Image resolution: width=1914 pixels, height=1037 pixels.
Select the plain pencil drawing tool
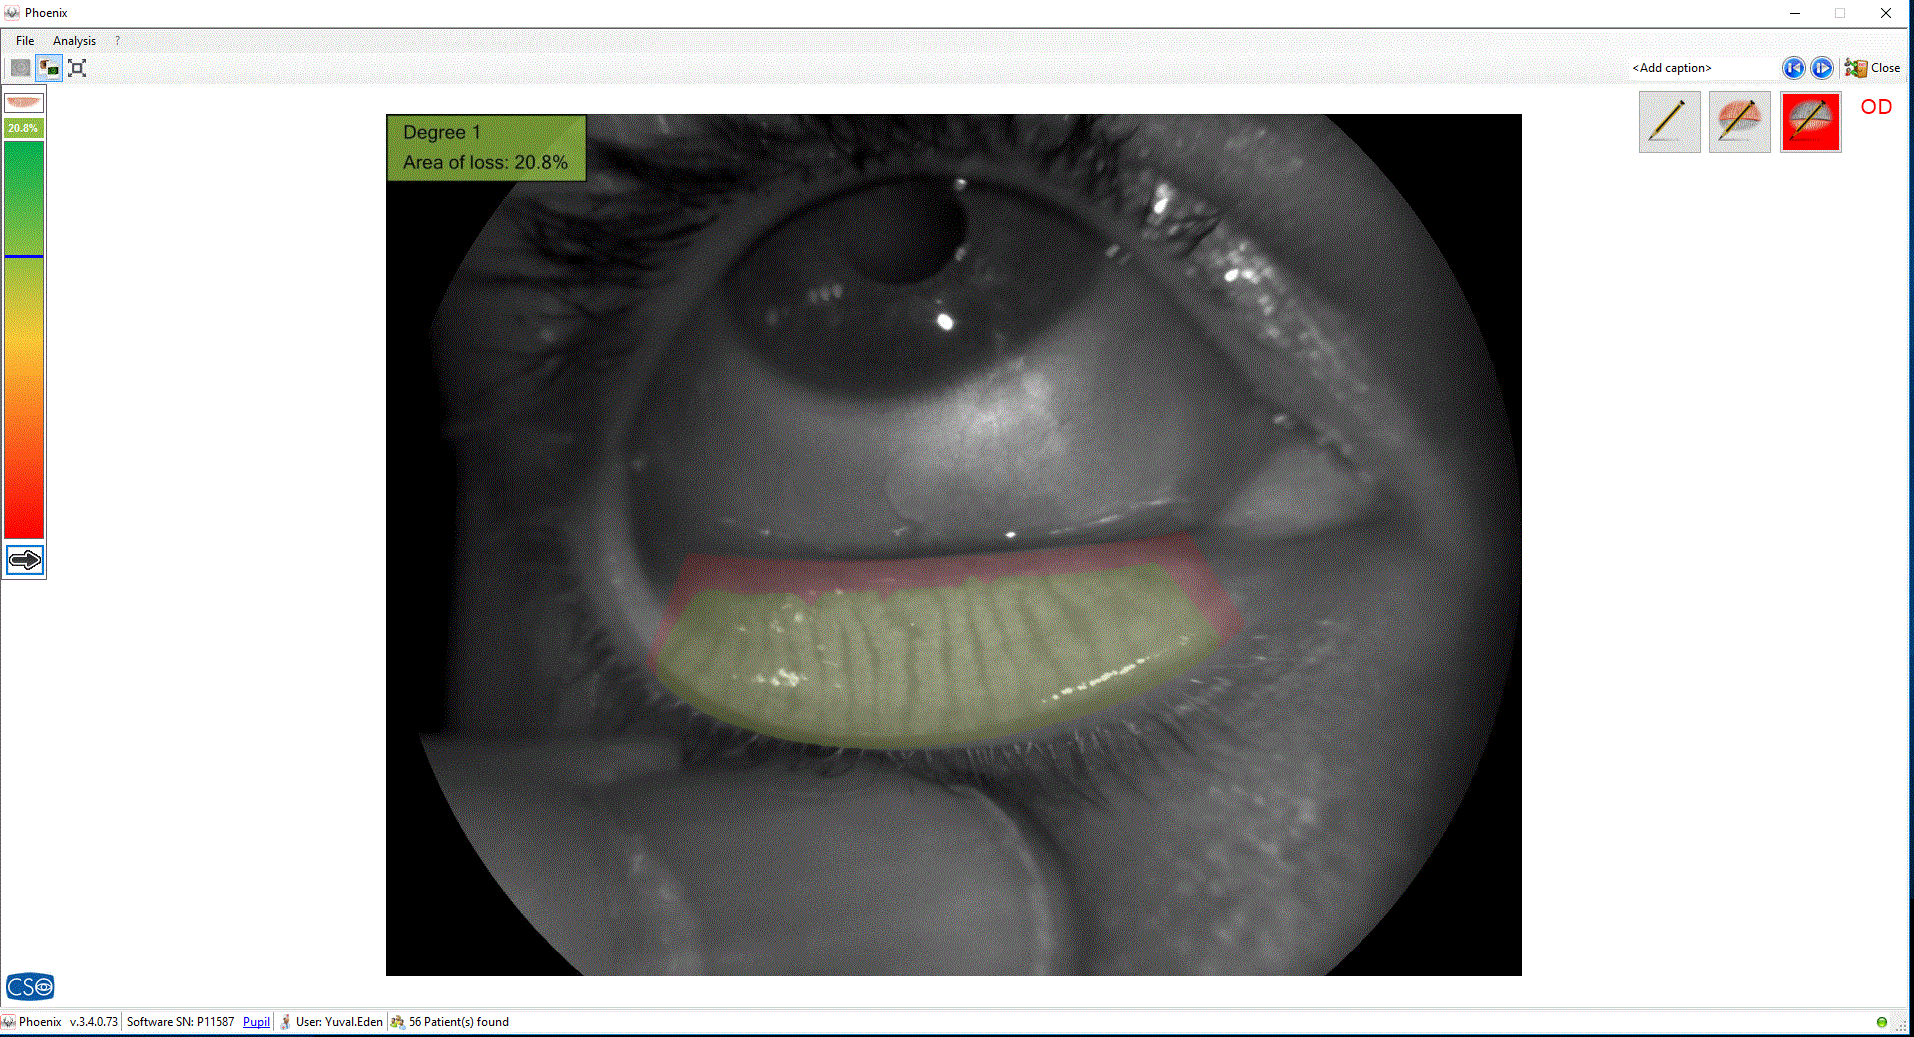point(1669,122)
